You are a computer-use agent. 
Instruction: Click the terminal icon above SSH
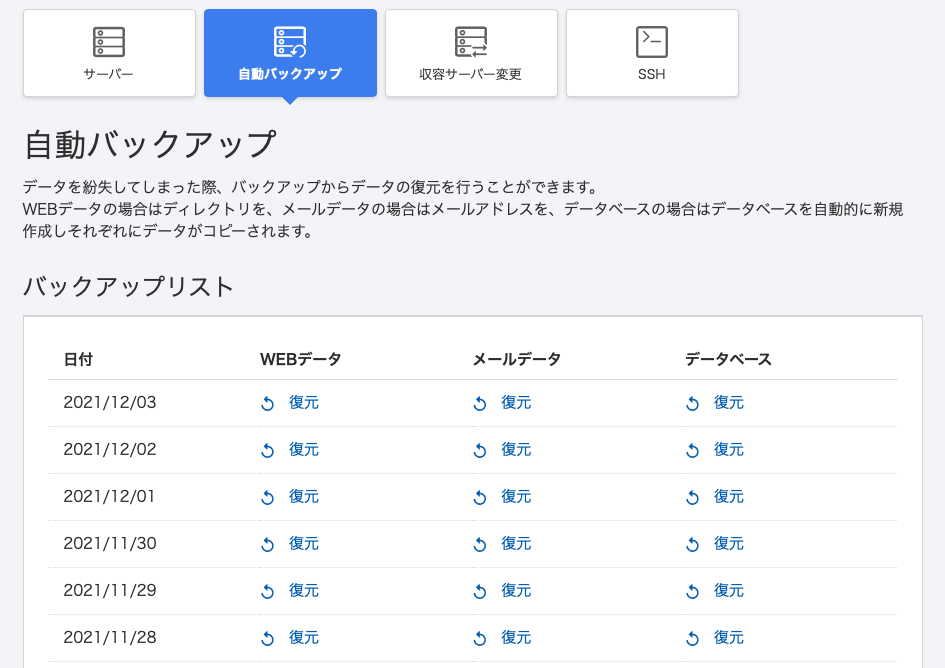pos(652,42)
